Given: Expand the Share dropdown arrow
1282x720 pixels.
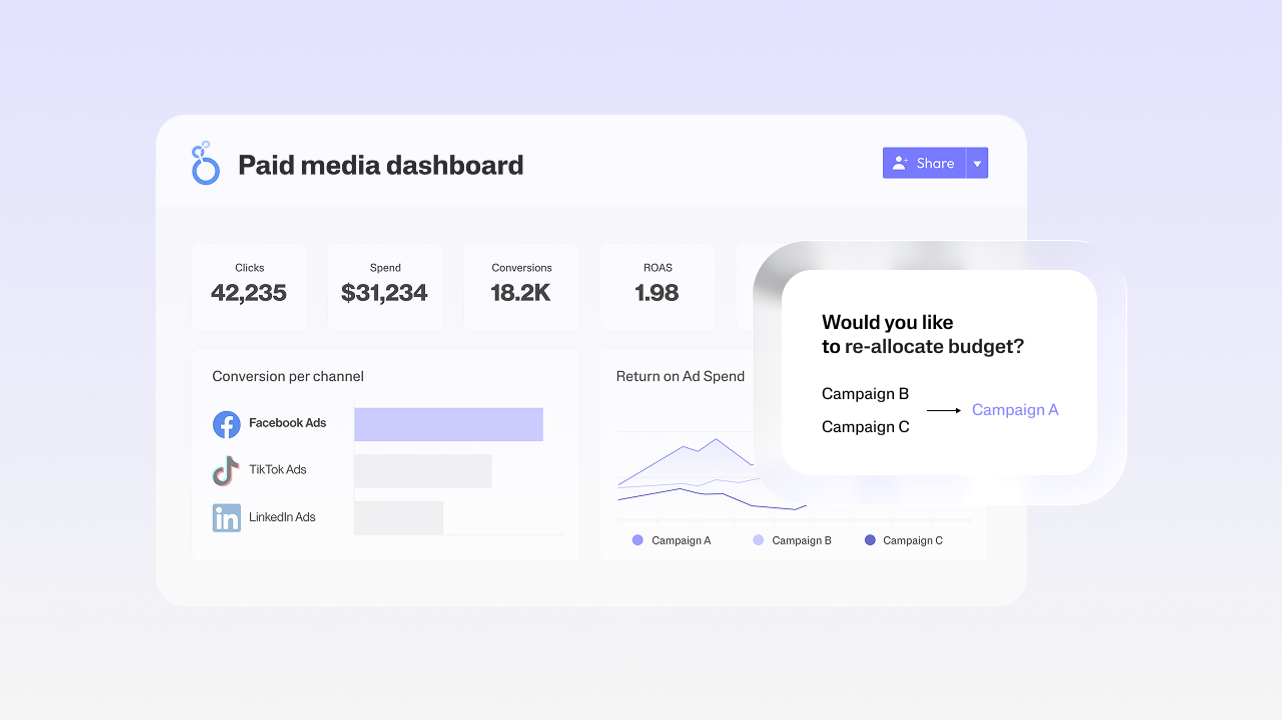Looking at the screenshot, I should tap(977, 163).
